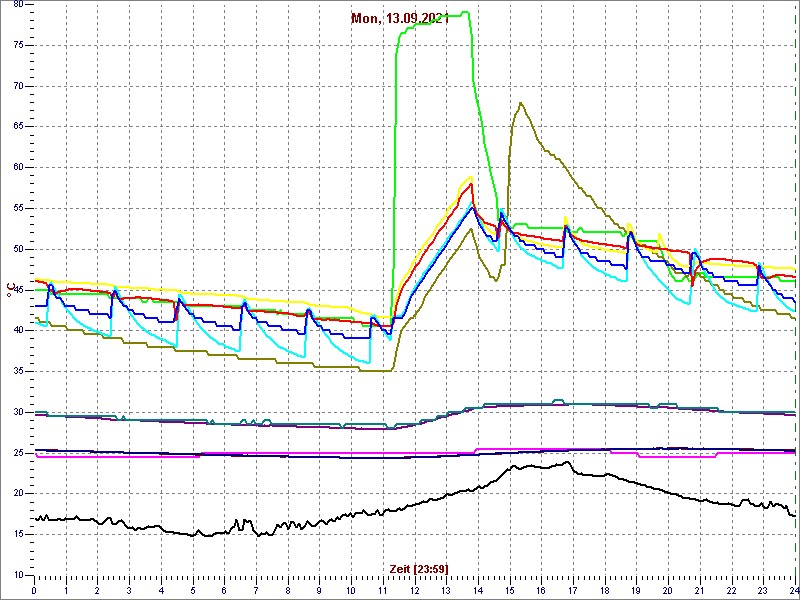800x600 pixels.
Task: Select the 45 label on temperature axis
Action: tap(17, 290)
